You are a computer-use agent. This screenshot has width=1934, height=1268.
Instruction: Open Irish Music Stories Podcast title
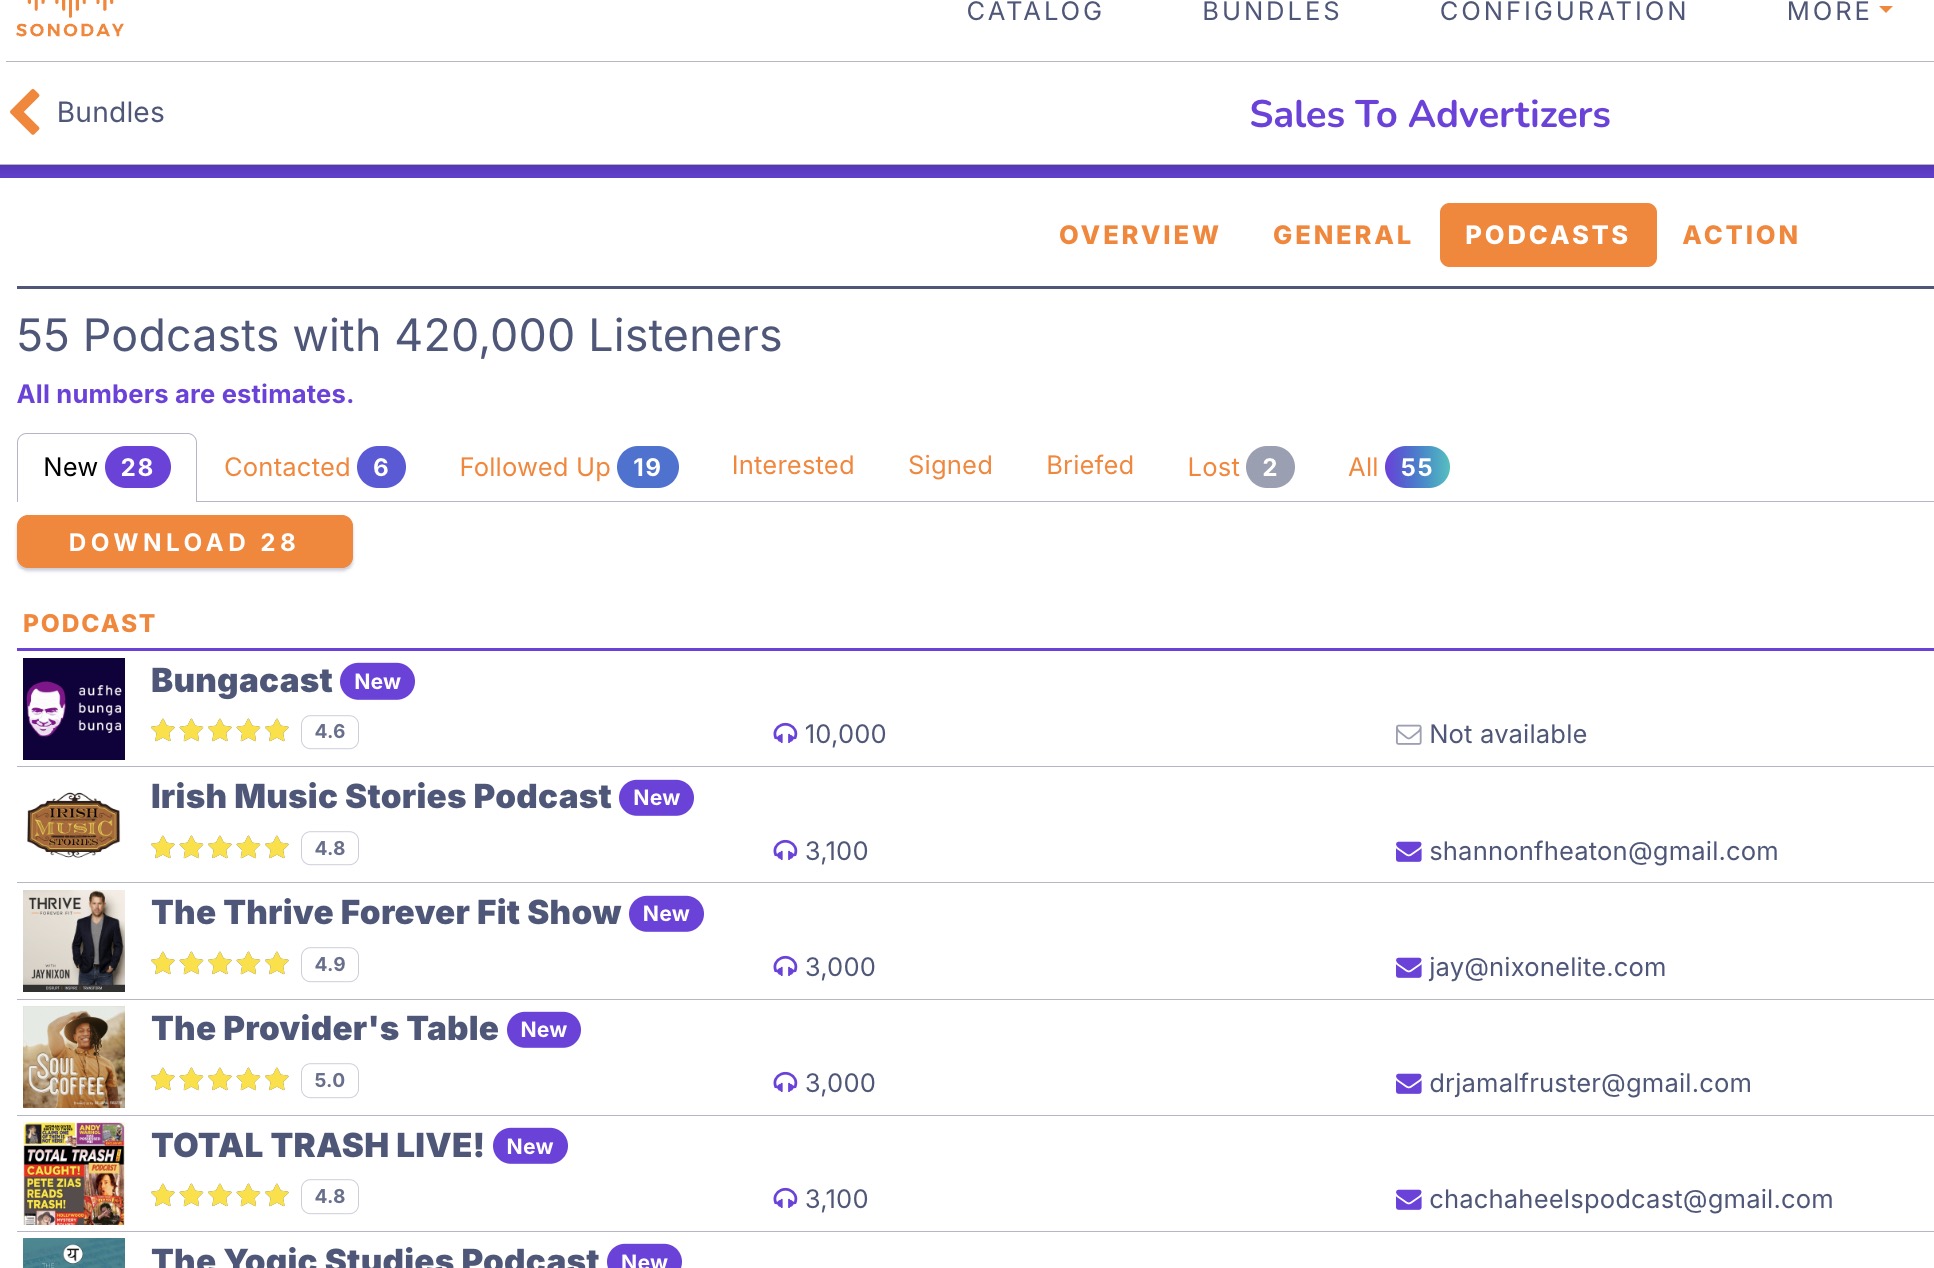click(380, 796)
